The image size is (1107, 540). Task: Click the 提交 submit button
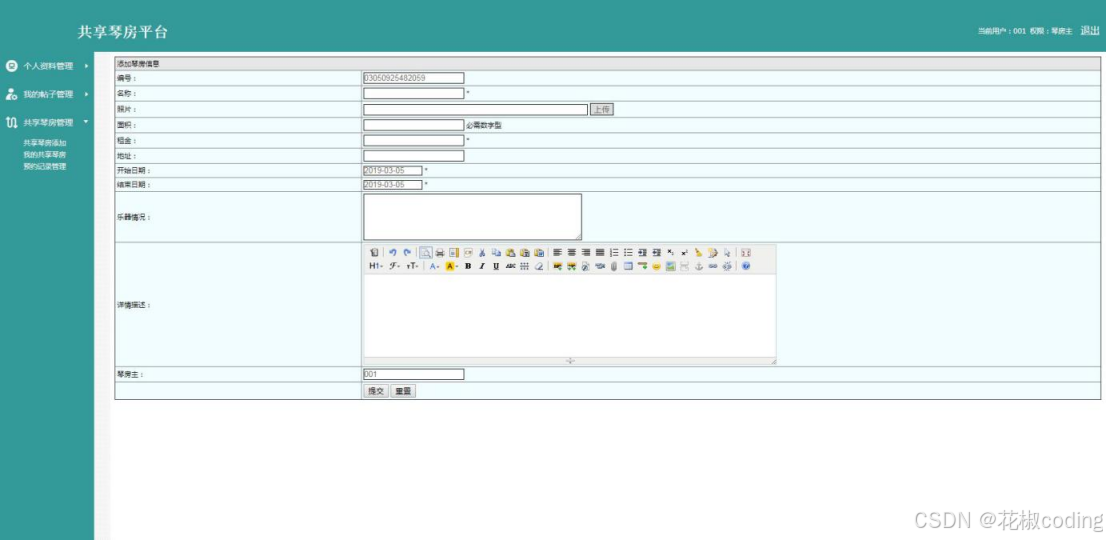(376, 391)
